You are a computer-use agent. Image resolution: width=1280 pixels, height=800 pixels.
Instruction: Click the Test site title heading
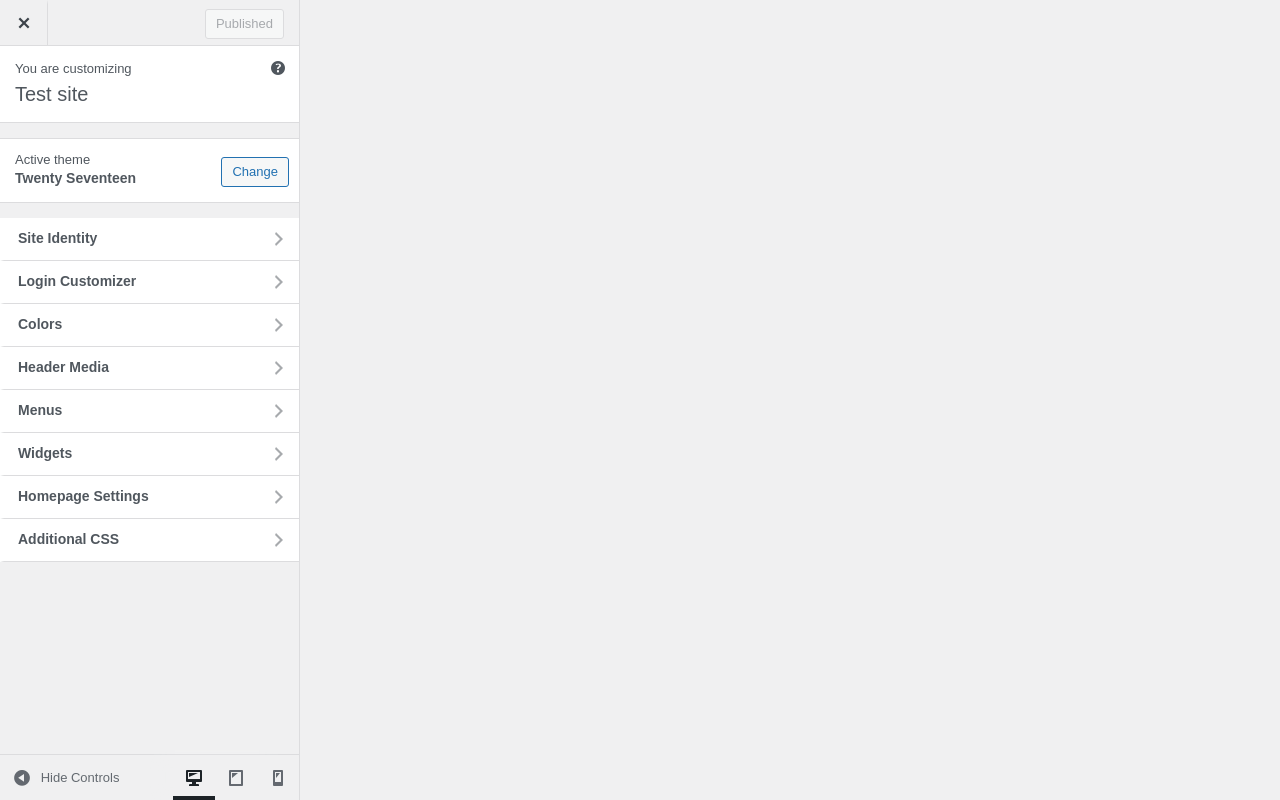coord(52,94)
